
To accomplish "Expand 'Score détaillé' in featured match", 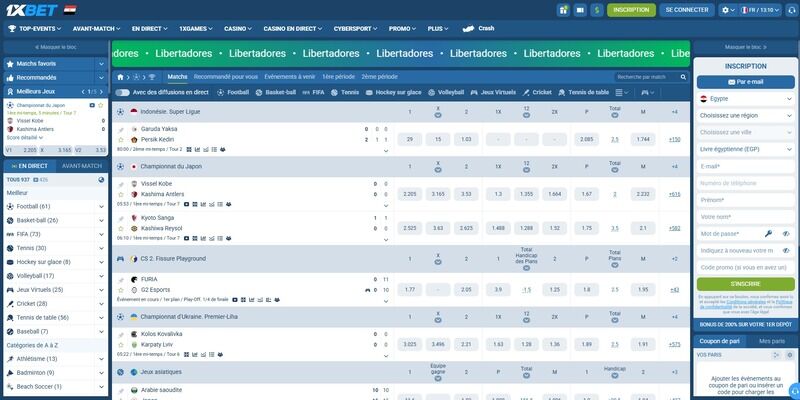I will 25,138.
